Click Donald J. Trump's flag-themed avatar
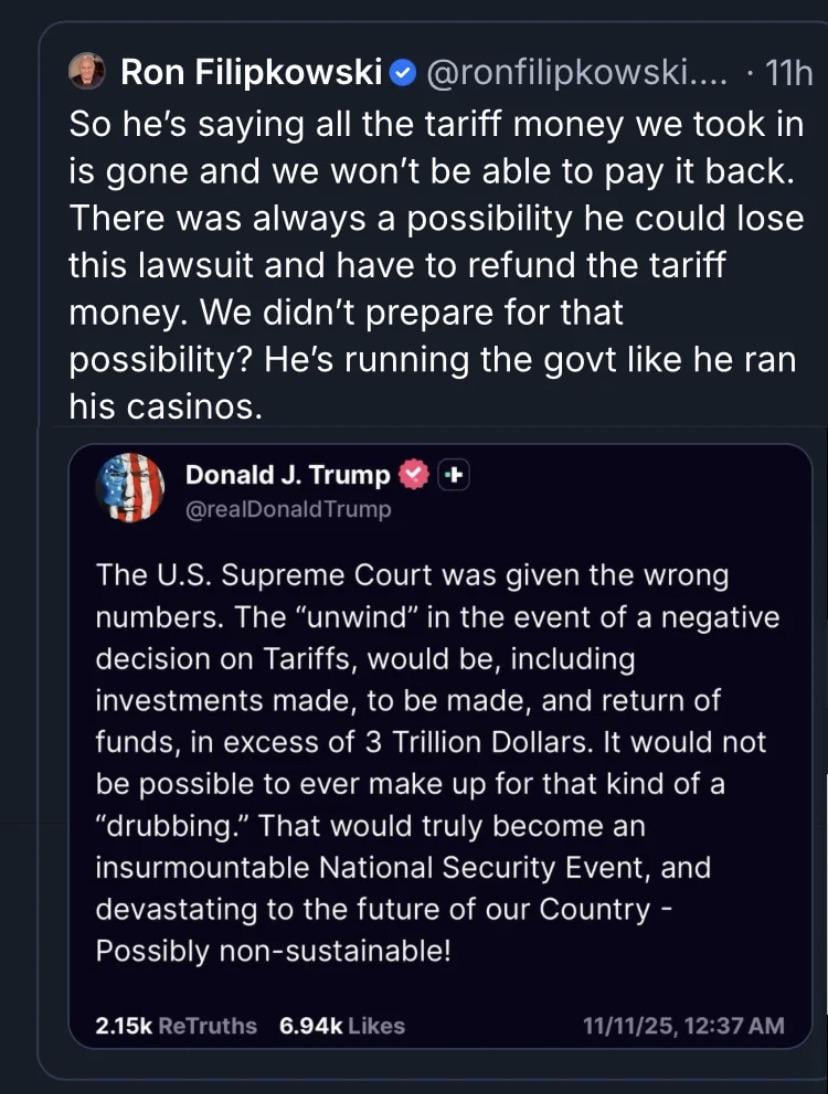The width and height of the screenshot is (828, 1094). click(130, 487)
